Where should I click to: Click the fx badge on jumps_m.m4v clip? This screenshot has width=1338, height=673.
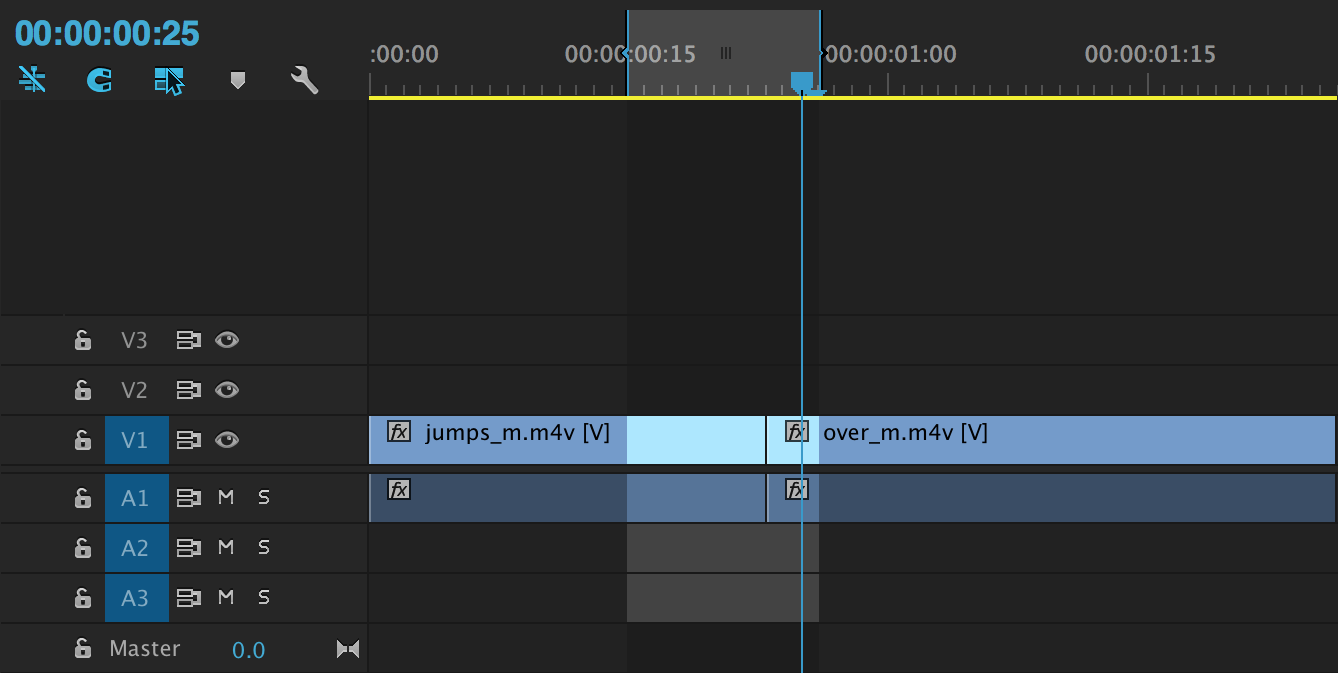pyautogui.click(x=399, y=432)
